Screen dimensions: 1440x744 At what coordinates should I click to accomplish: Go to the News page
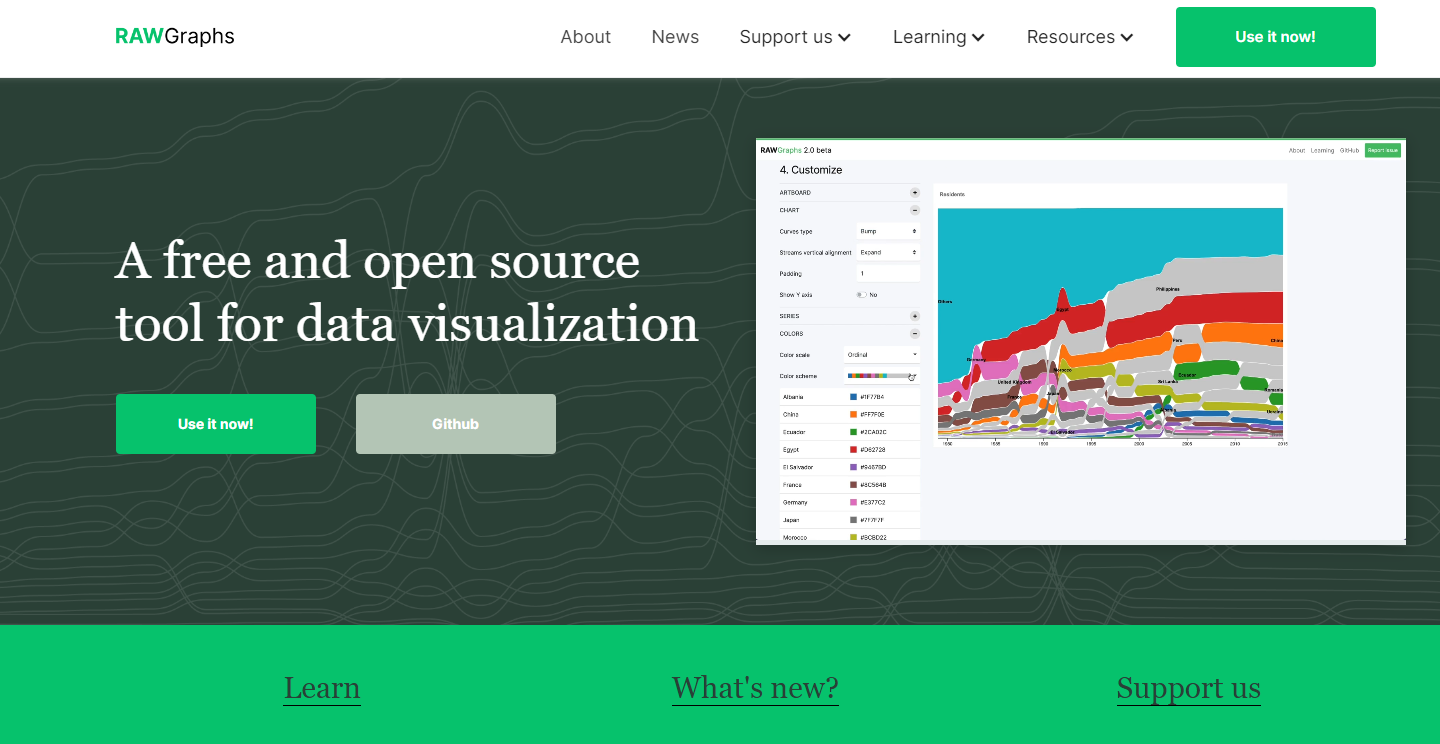coord(675,37)
